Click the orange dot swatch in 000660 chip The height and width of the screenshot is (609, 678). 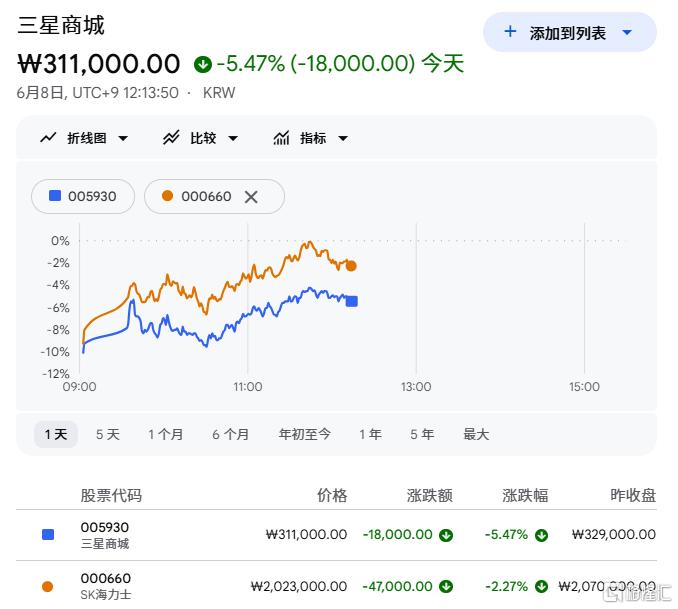[x=167, y=196]
